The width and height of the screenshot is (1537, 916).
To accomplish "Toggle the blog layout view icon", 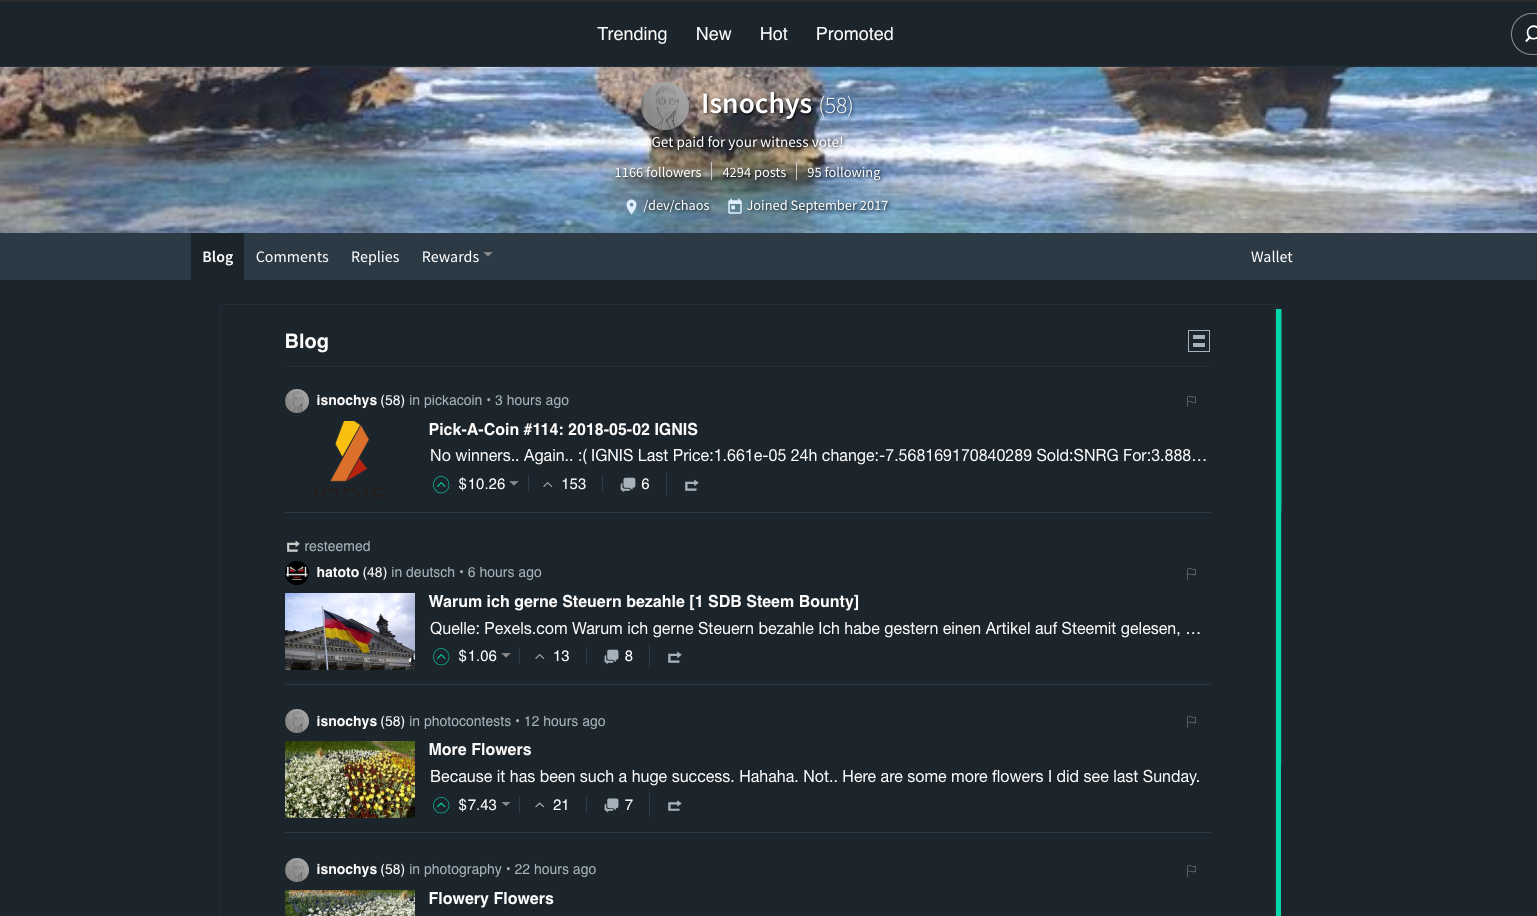I will tap(1199, 341).
